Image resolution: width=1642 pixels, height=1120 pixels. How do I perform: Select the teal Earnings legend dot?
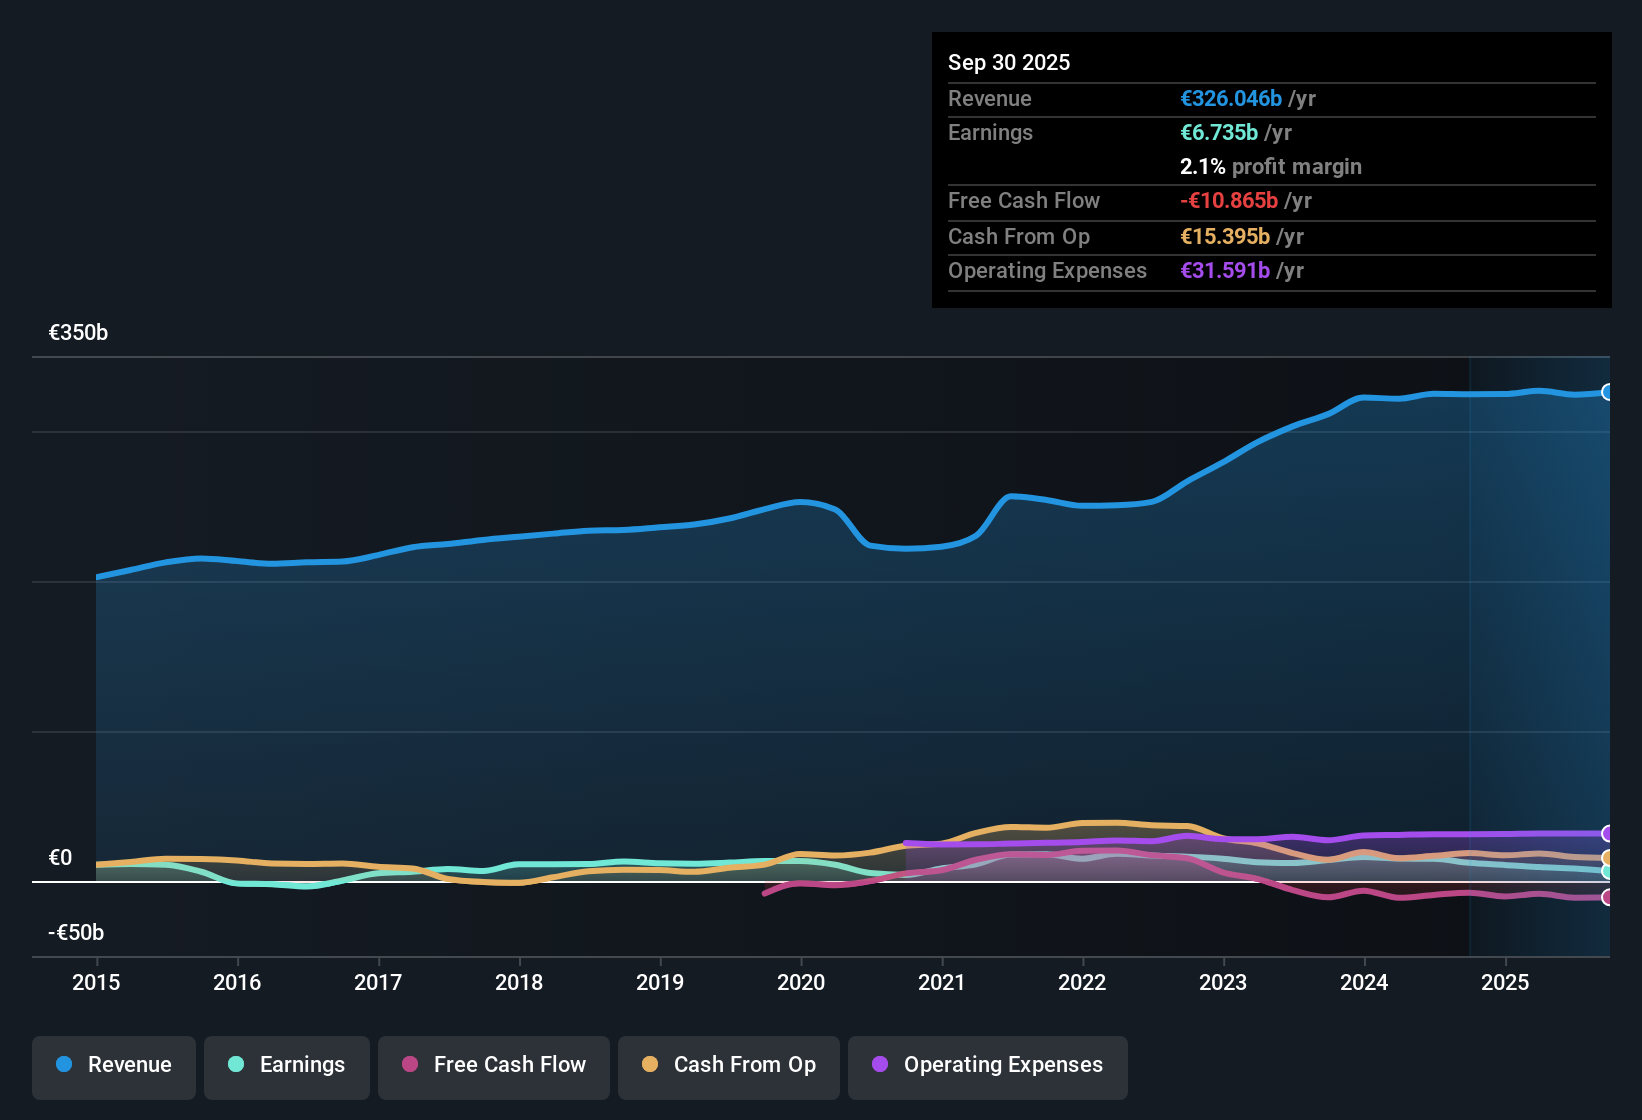236,1065
